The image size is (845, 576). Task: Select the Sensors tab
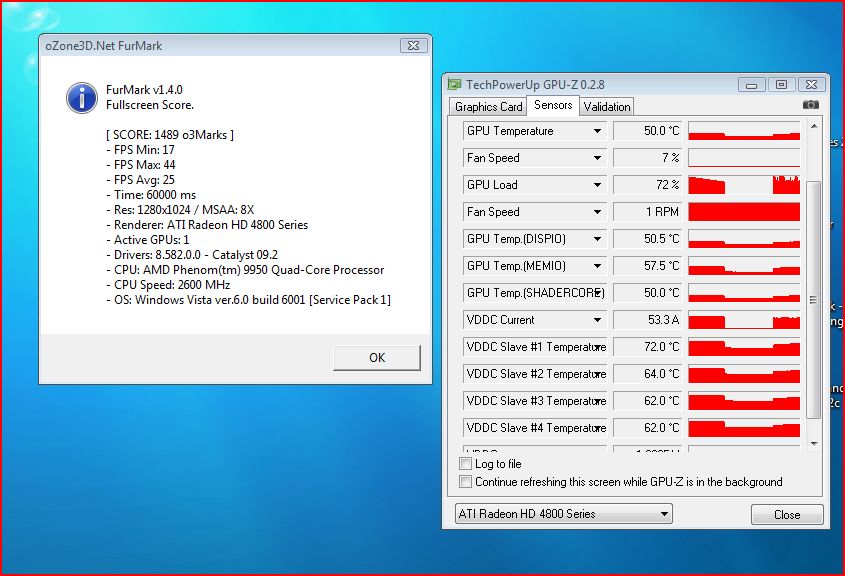point(553,105)
